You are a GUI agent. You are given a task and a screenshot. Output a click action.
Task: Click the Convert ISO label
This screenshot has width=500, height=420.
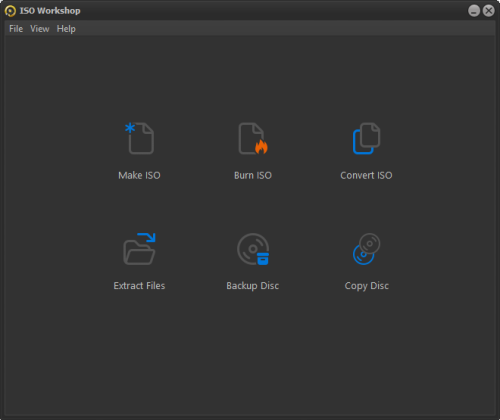[366, 175]
